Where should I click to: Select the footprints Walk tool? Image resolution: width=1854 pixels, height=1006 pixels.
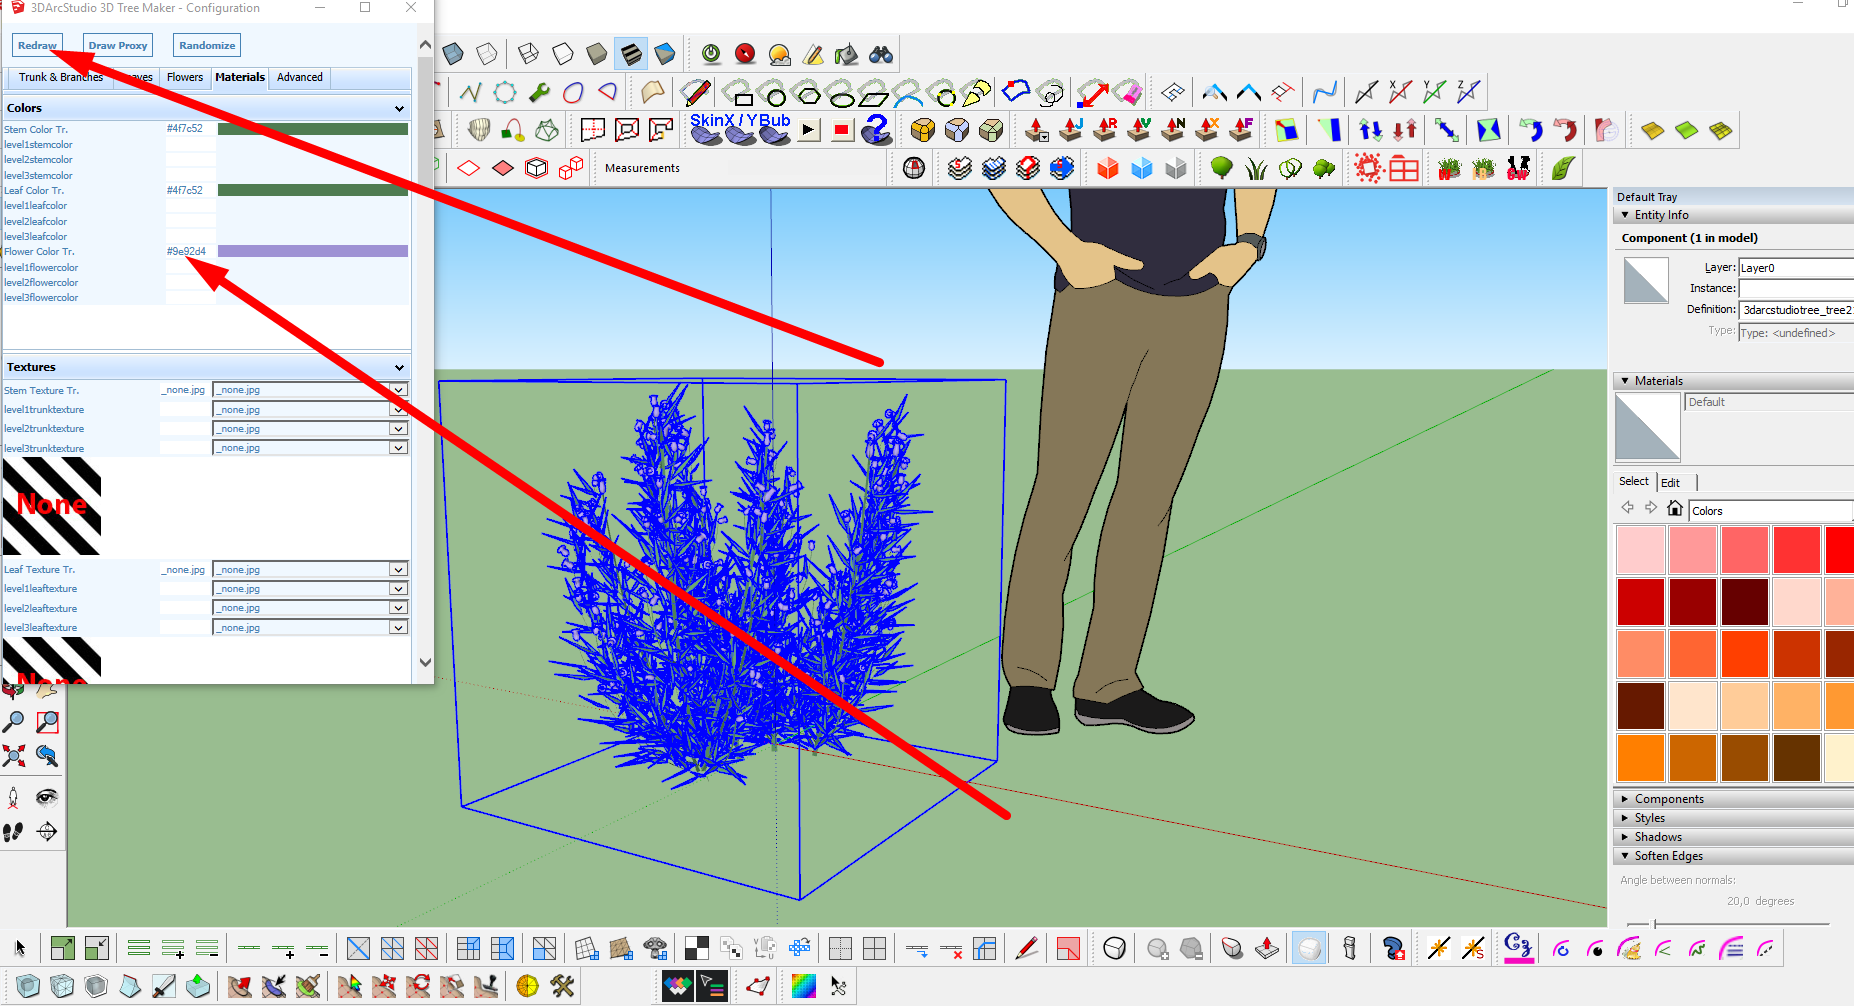[13, 831]
